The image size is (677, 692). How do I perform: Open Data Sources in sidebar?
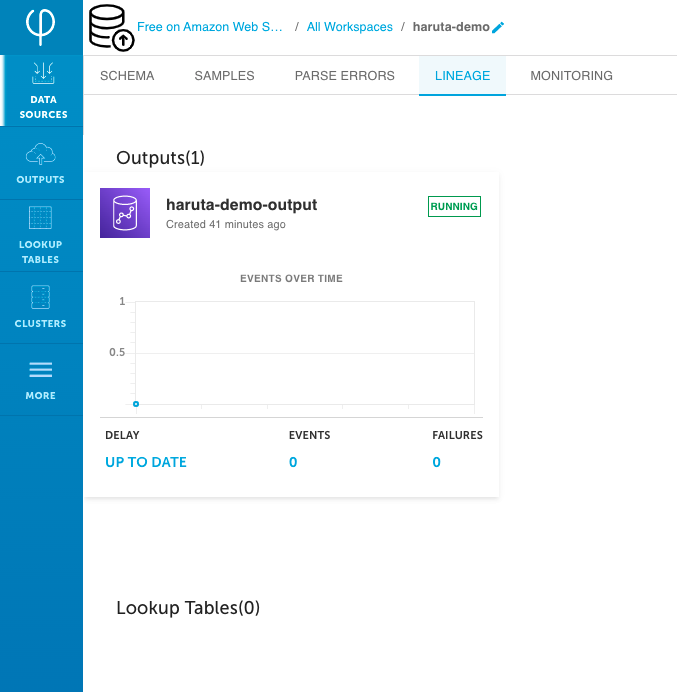coord(43,90)
